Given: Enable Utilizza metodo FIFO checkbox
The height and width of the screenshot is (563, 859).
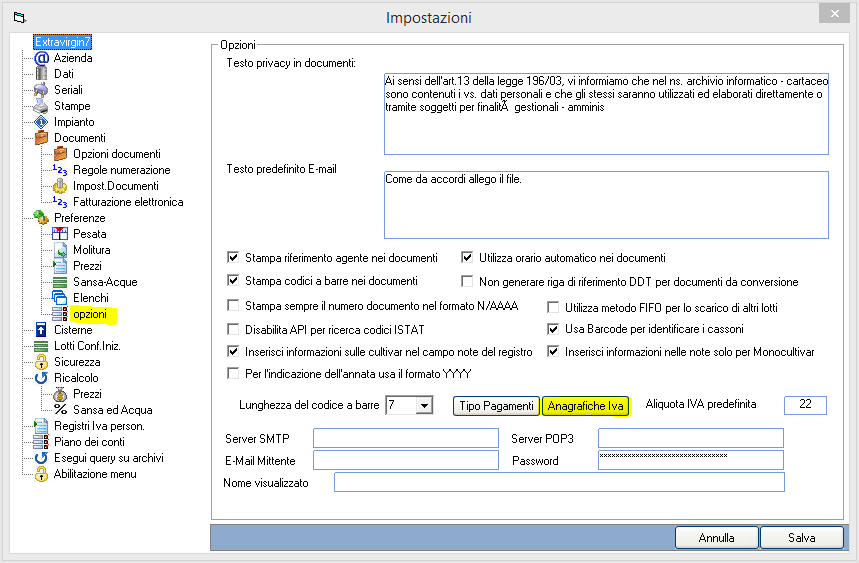Looking at the screenshot, I should pos(553,307).
